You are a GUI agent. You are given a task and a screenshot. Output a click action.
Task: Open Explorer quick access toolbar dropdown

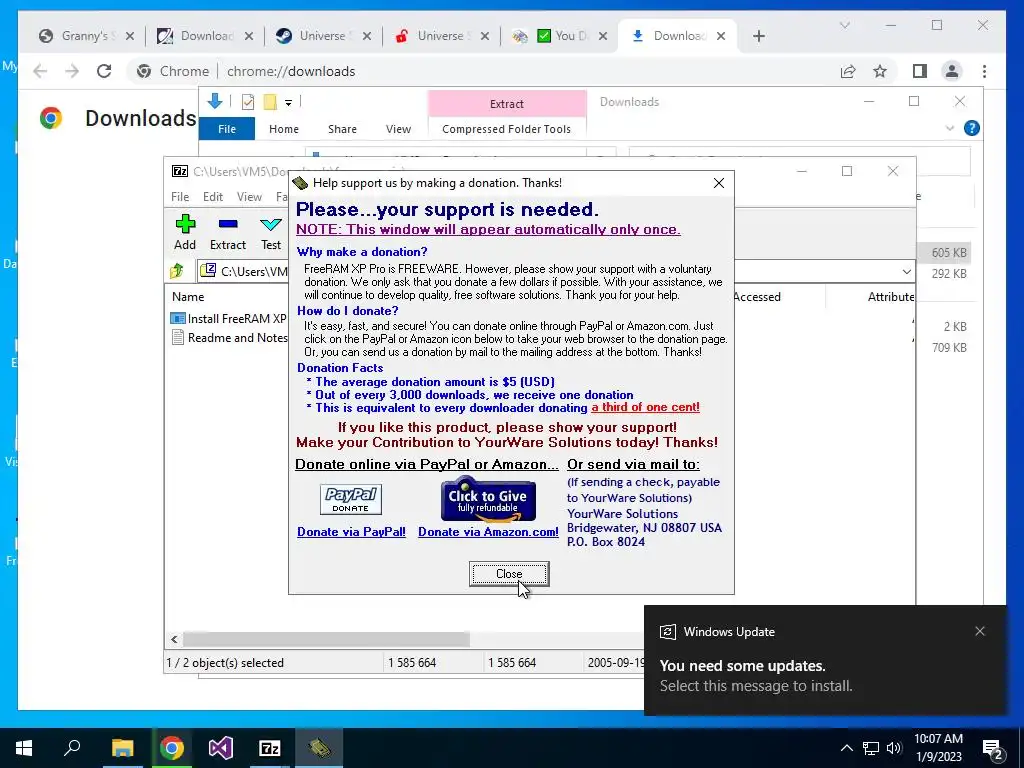coord(288,102)
